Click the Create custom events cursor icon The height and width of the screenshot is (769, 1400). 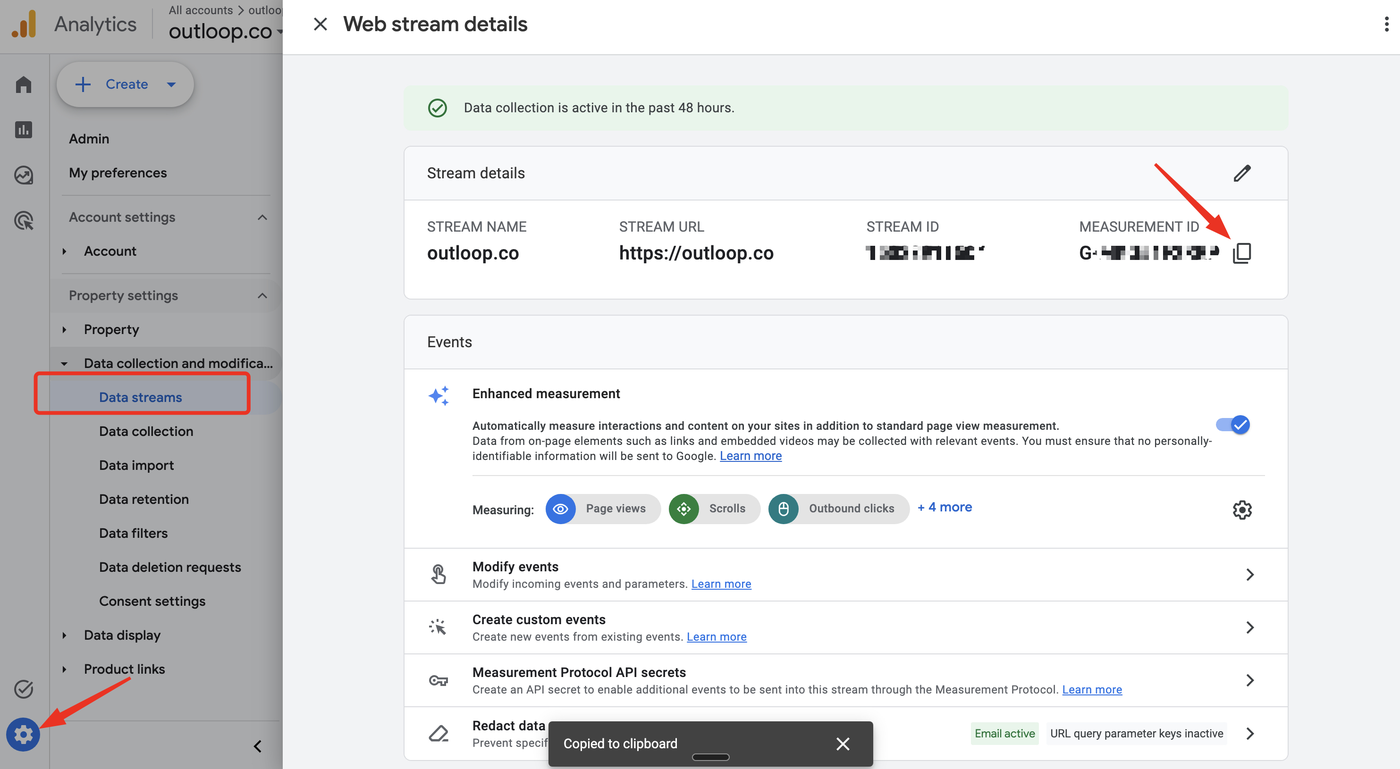[438, 627]
